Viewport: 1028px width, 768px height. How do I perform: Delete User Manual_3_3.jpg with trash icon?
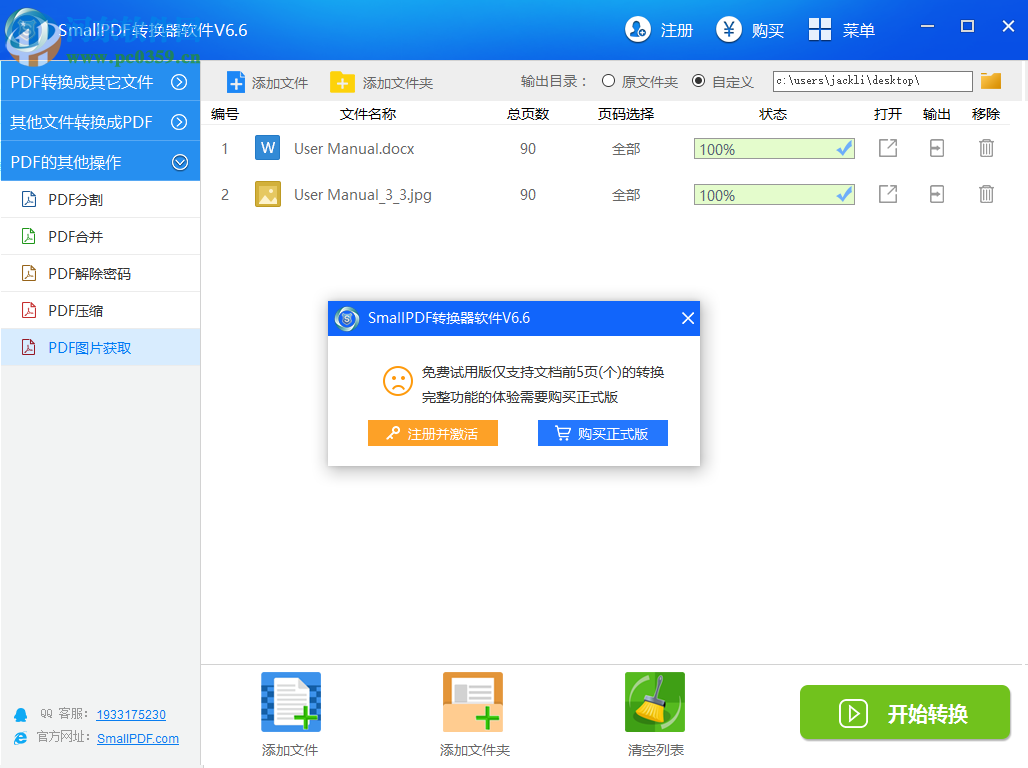tap(986, 194)
